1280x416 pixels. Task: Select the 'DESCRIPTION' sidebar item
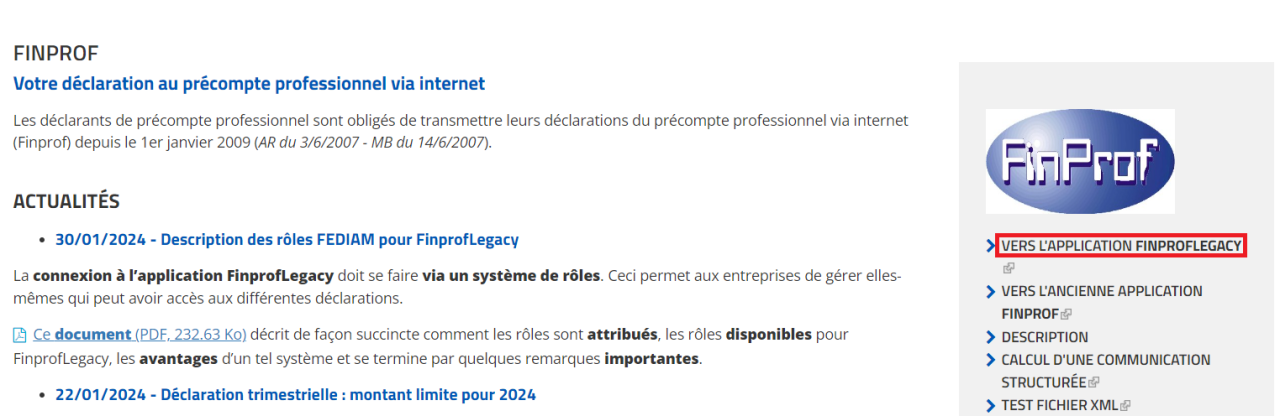pyautogui.click(x=1045, y=337)
